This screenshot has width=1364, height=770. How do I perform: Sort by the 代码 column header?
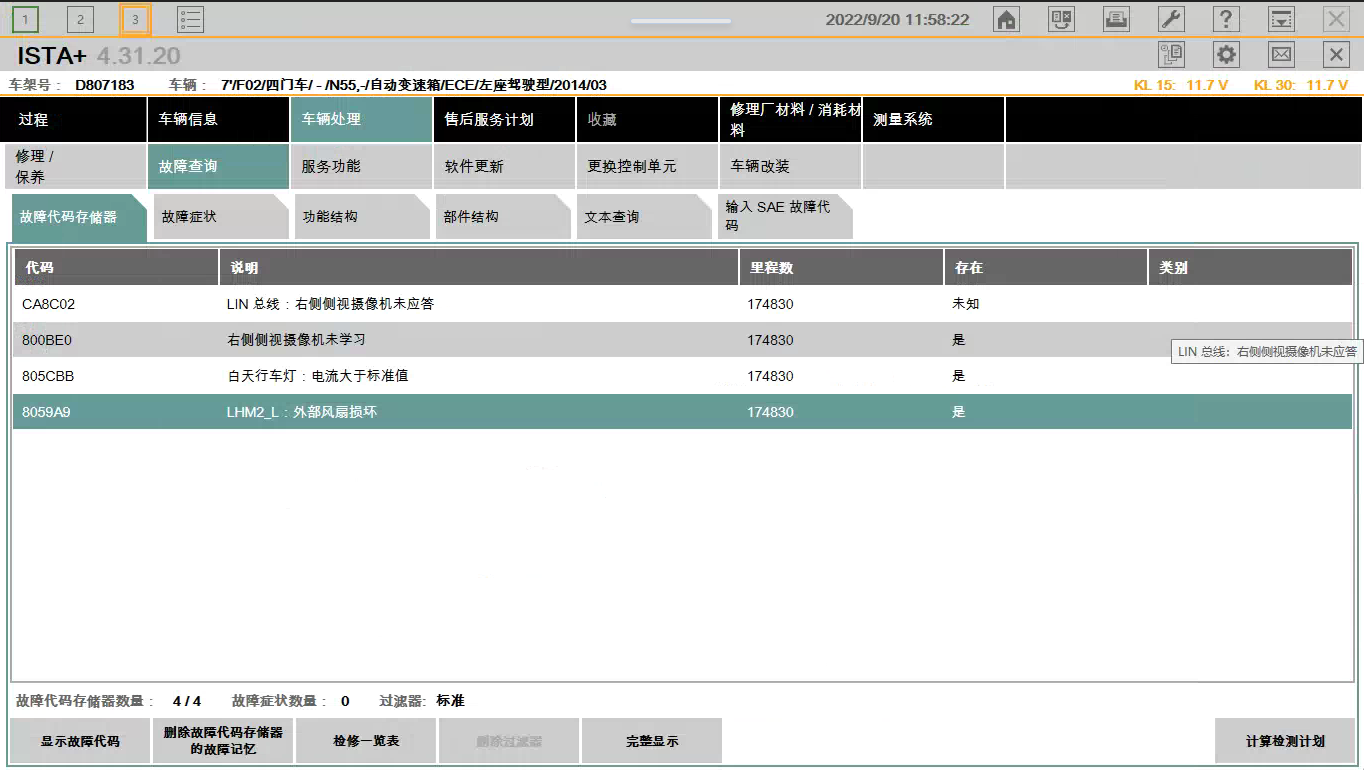point(116,267)
